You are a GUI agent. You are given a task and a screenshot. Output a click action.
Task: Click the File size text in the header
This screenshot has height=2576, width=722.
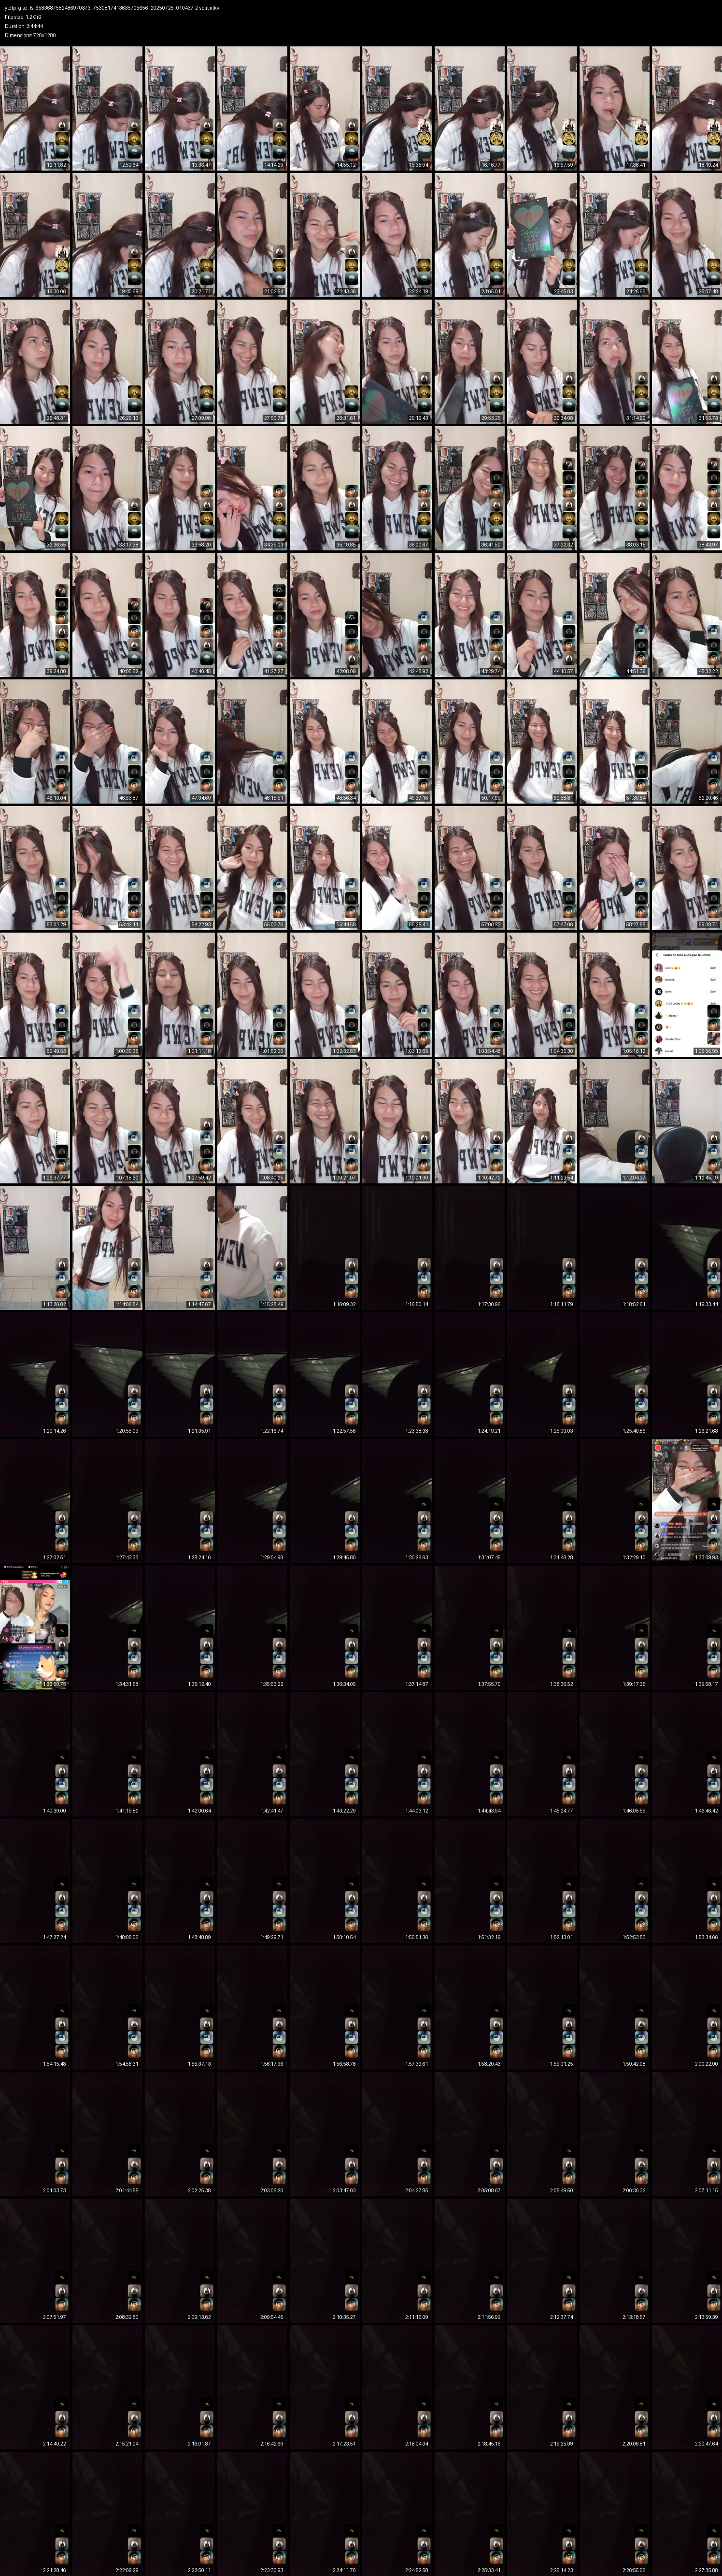click(23, 17)
